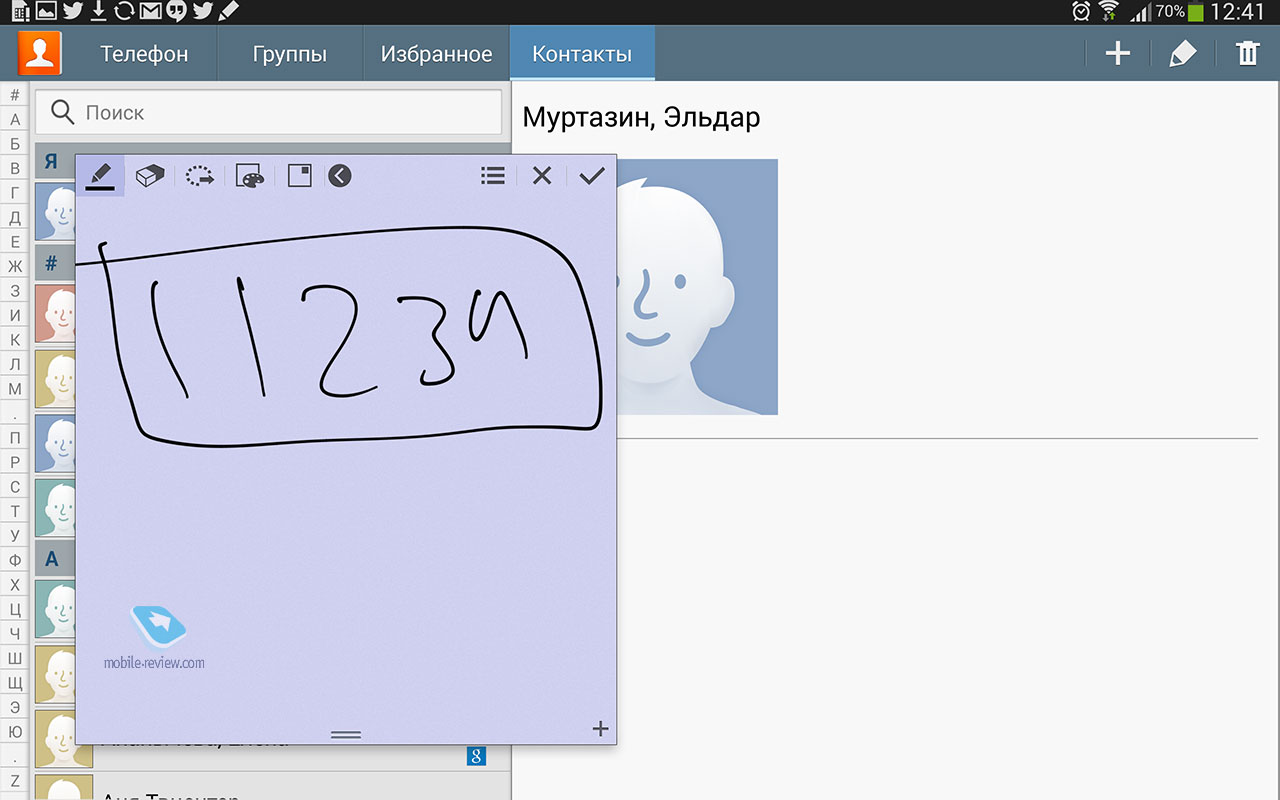1280x800 pixels.
Task: Select the pen tool in the memo toolbar
Action: click(x=100, y=176)
